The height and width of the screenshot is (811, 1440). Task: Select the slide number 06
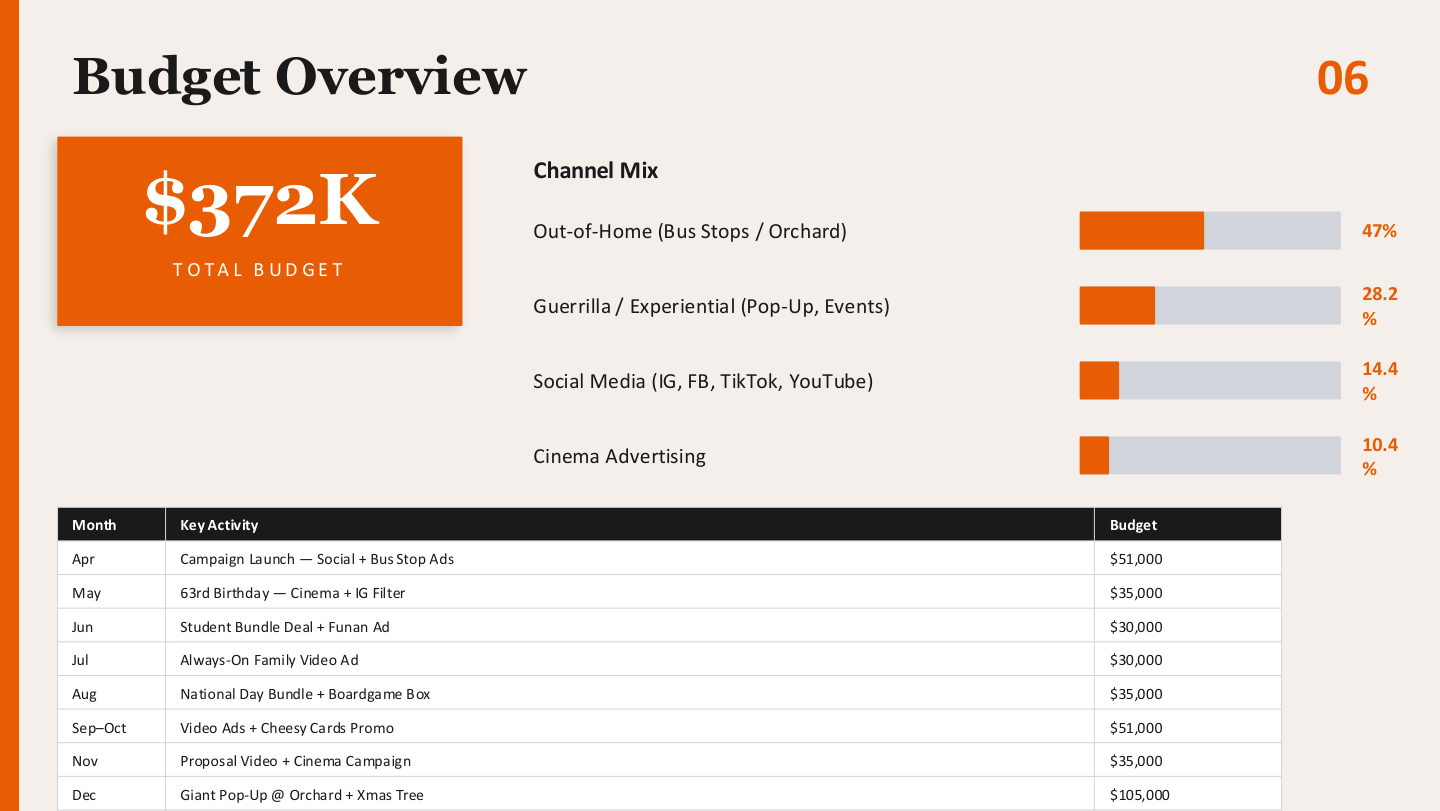tap(1342, 78)
